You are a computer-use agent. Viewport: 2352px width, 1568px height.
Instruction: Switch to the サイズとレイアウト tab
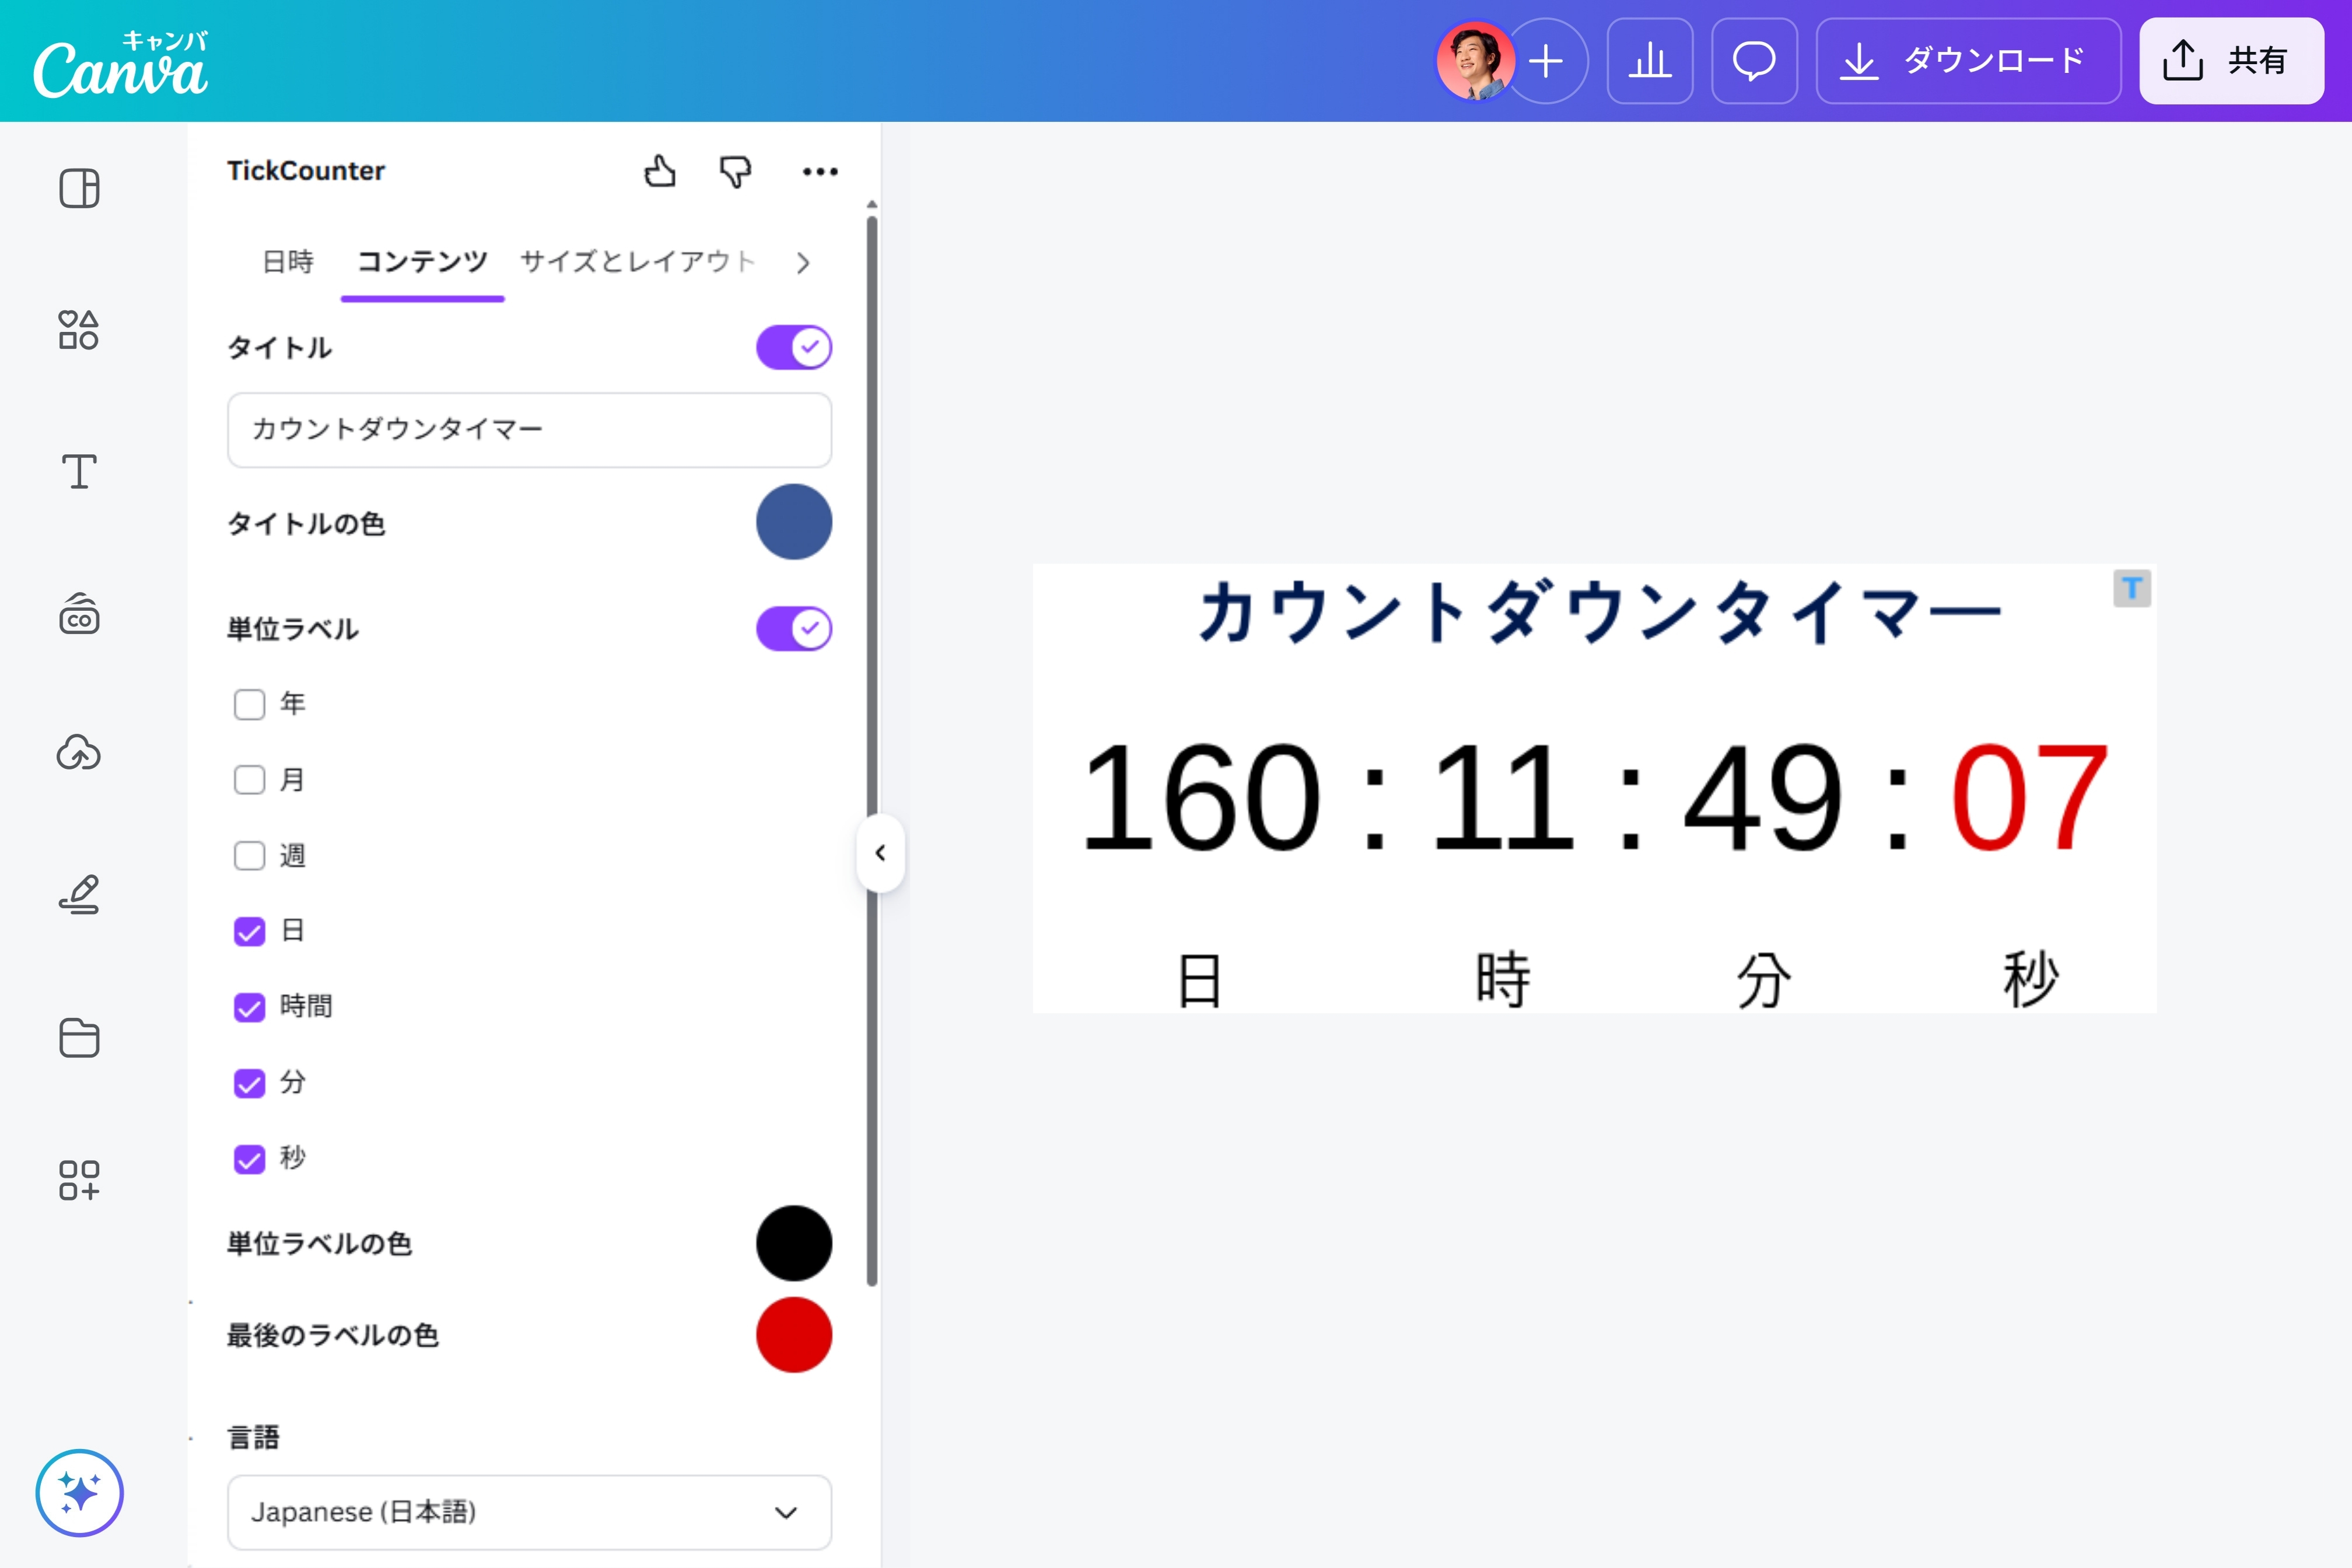click(637, 262)
